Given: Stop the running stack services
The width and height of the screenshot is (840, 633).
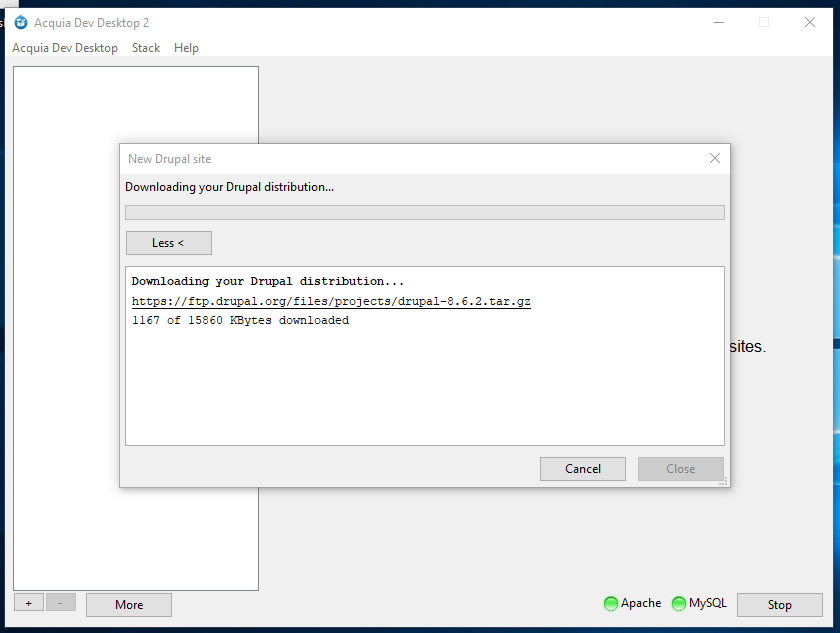Looking at the screenshot, I should pos(779,605).
